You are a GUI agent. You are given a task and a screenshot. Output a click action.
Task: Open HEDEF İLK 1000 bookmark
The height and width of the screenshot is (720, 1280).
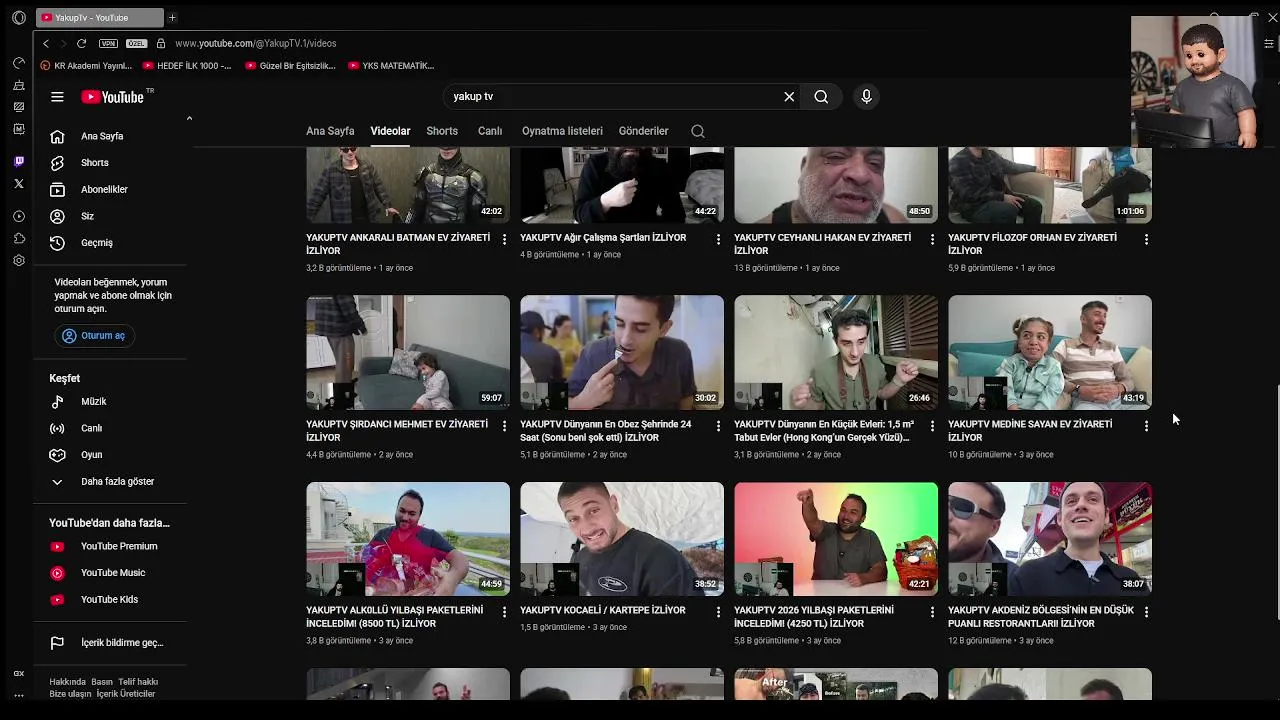click(187, 66)
